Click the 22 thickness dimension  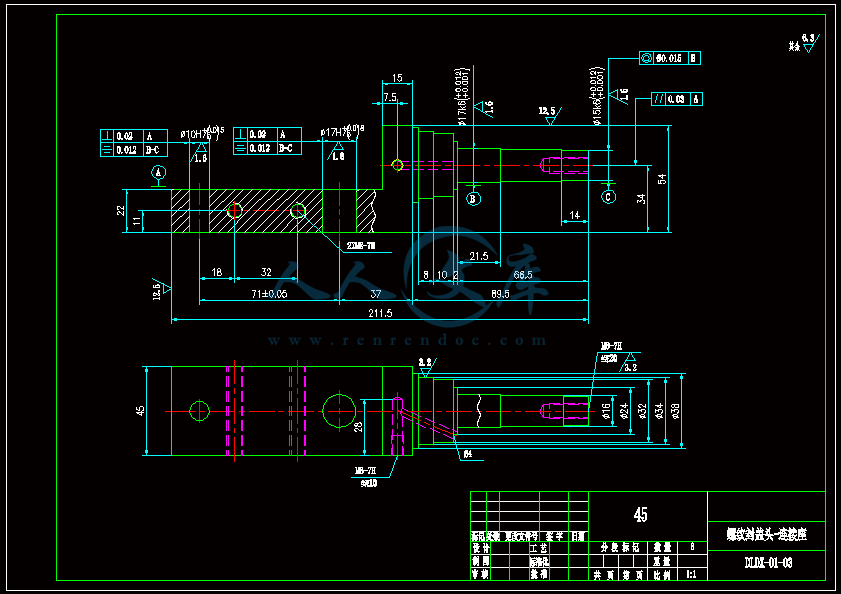click(x=121, y=210)
